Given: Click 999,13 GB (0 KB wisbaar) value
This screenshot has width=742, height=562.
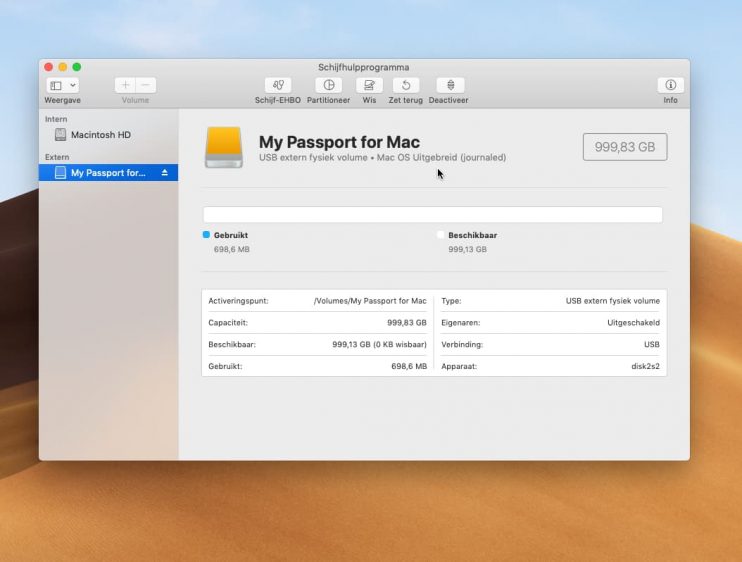Looking at the screenshot, I should point(380,344).
